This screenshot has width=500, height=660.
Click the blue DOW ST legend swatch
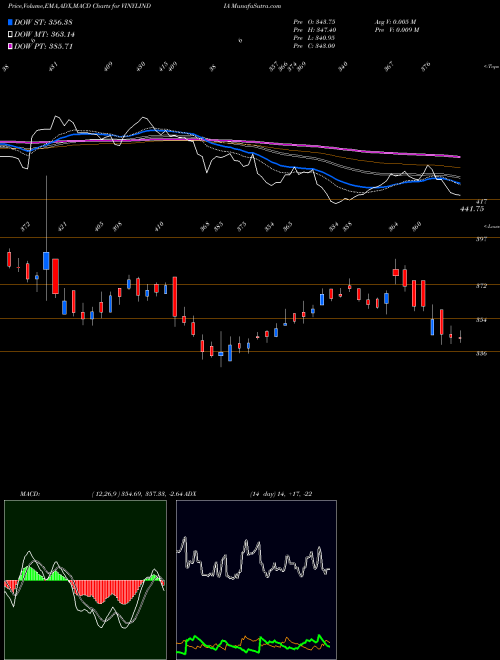(x=10, y=22)
